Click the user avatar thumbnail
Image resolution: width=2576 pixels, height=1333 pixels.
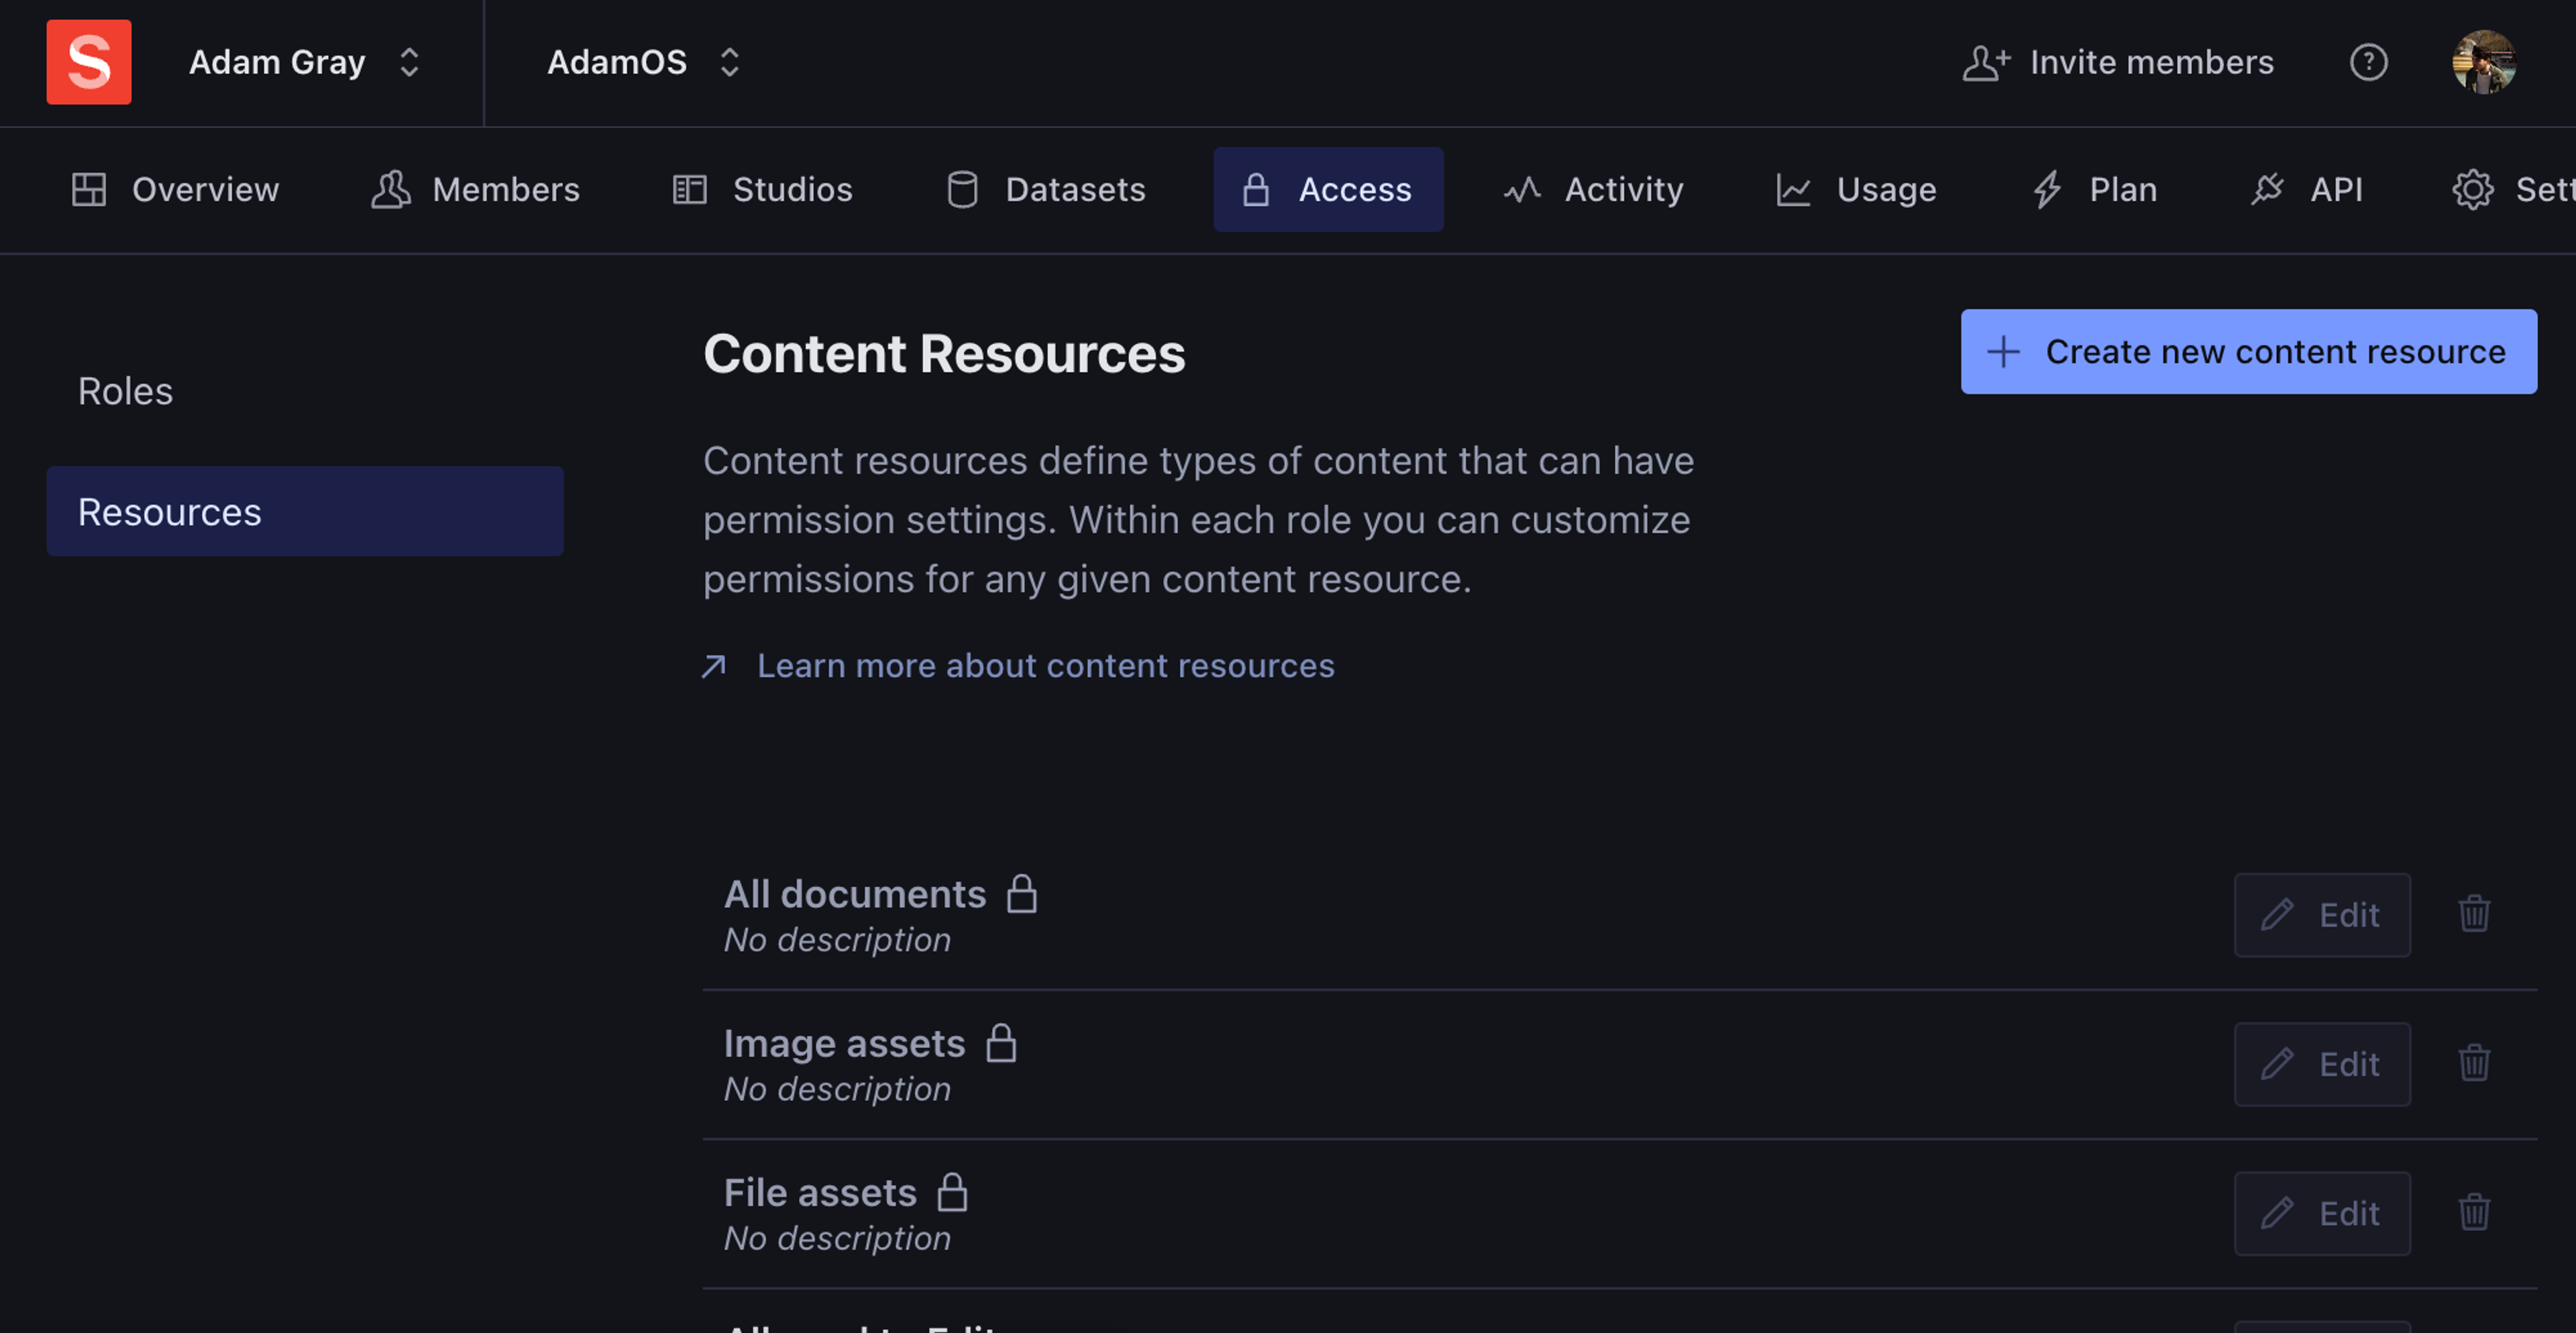click(x=2483, y=62)
